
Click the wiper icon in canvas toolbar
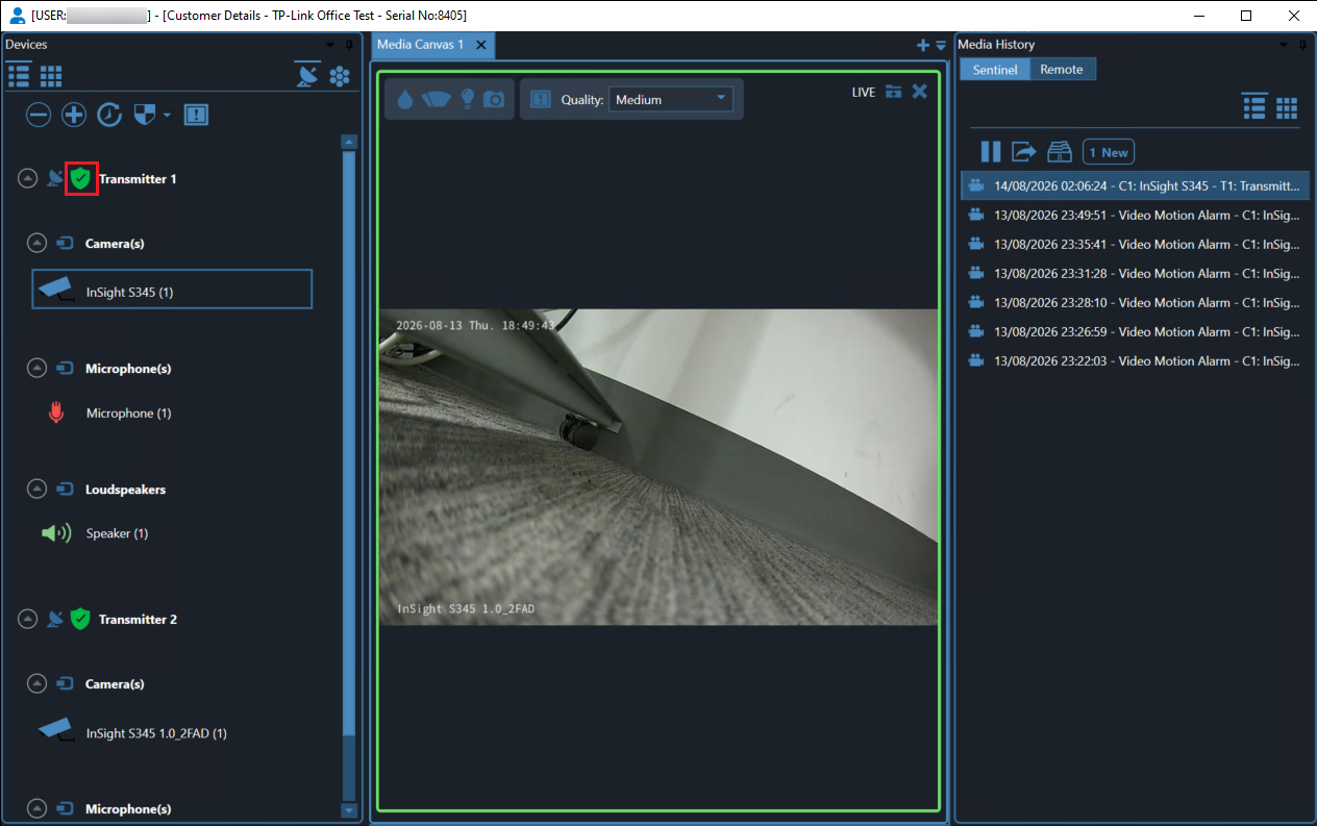(x=435, y=99)
